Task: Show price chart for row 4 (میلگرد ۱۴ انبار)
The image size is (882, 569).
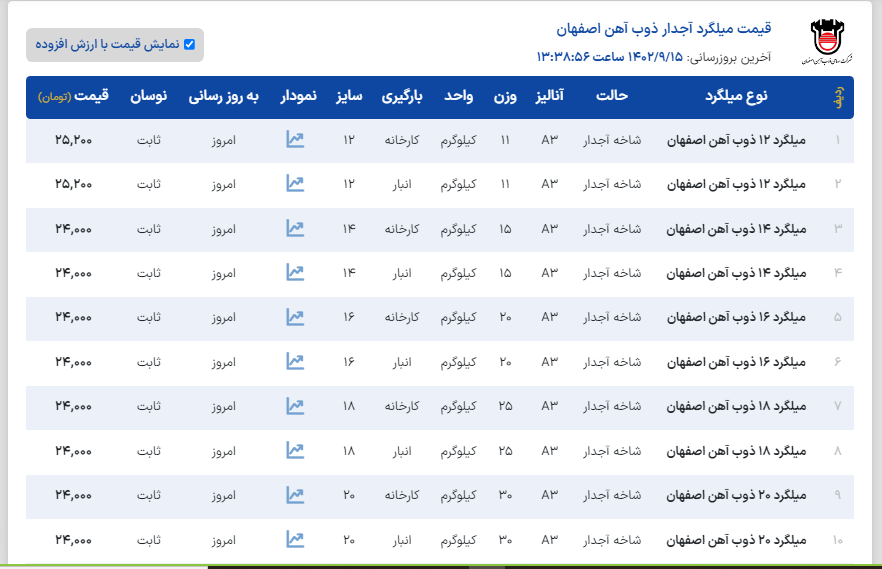Action: [x=295, y=272]
